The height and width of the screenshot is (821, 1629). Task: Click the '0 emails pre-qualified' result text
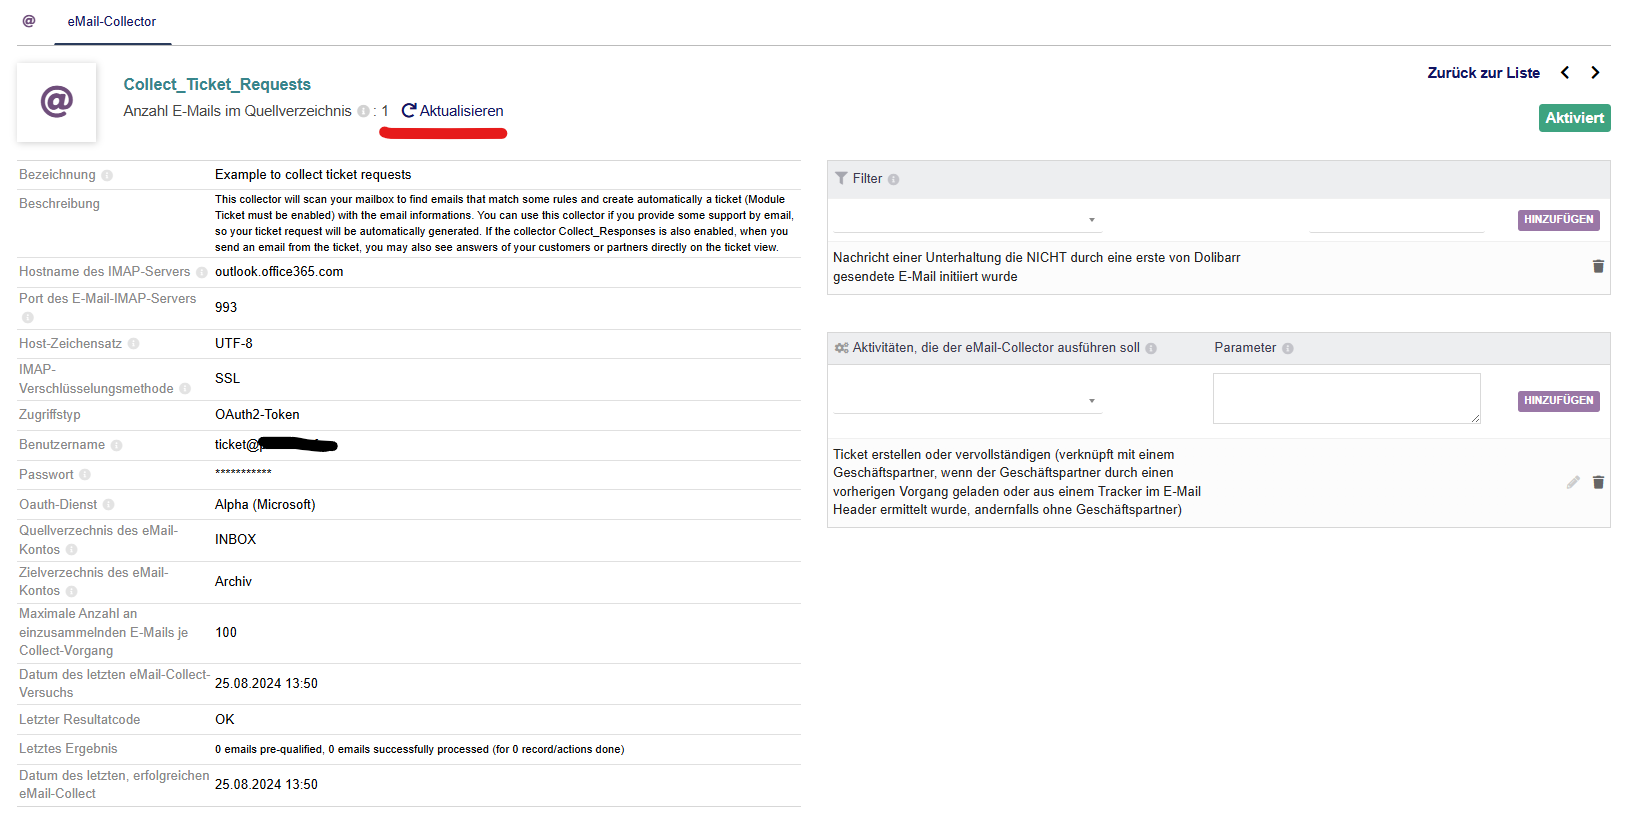(x=419, y=749)
